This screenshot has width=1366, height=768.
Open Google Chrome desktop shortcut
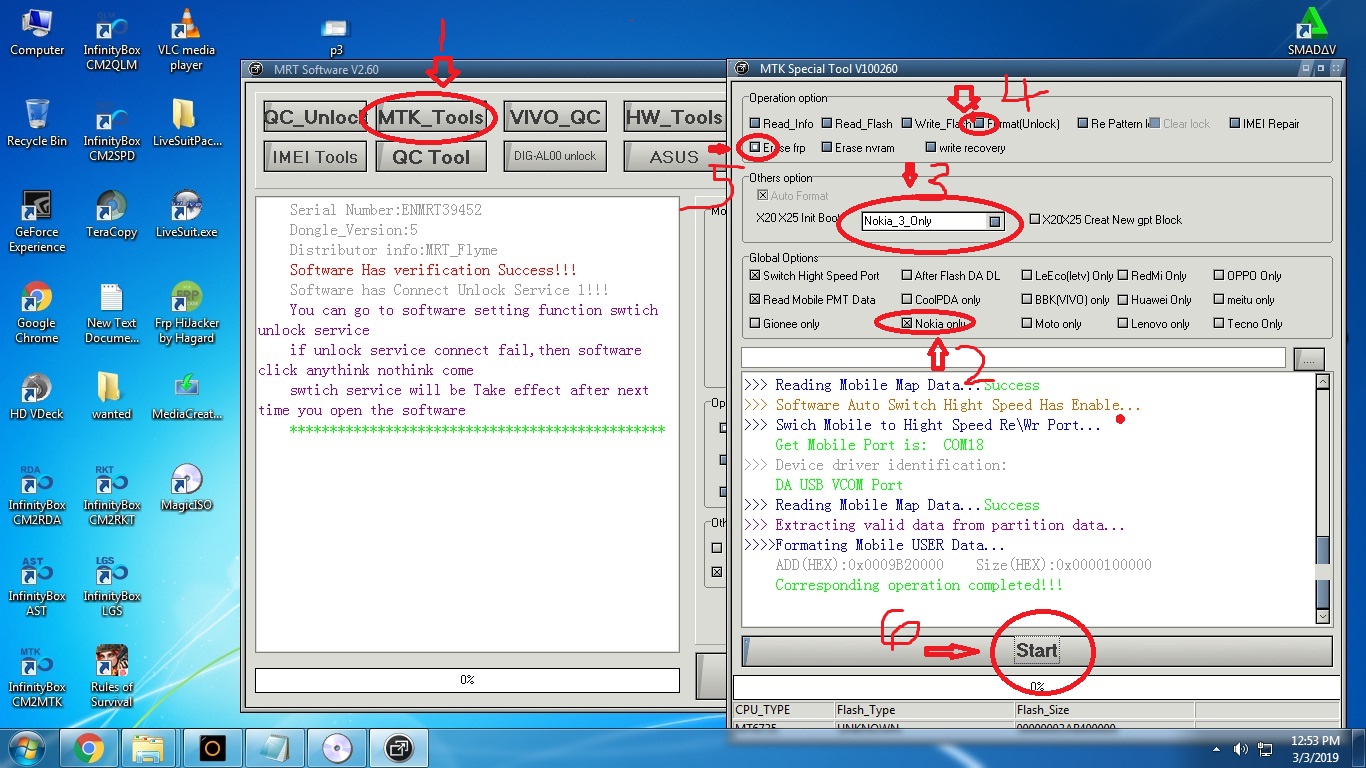37,313
